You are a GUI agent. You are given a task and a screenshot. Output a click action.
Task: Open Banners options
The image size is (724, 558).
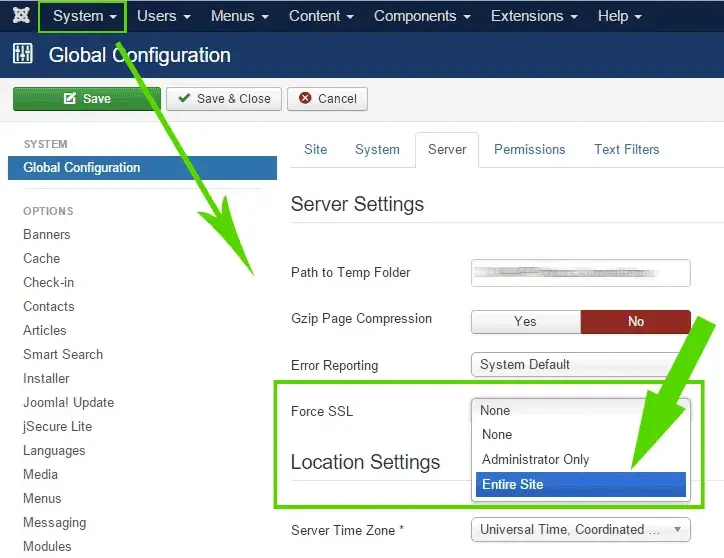coord(47,235)
